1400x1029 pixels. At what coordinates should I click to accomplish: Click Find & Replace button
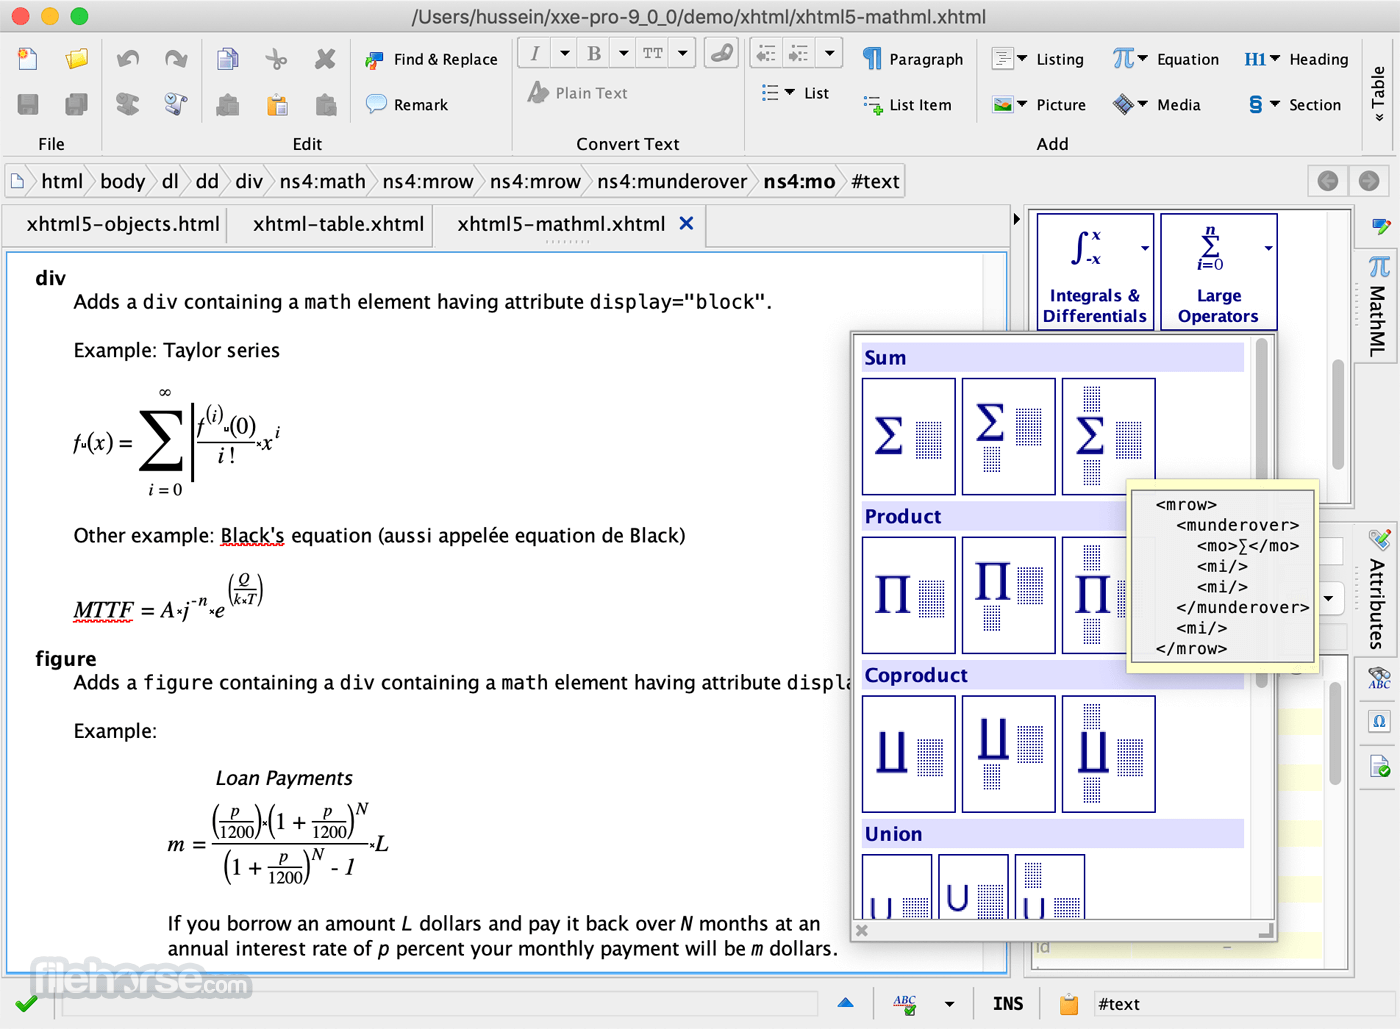431,59
